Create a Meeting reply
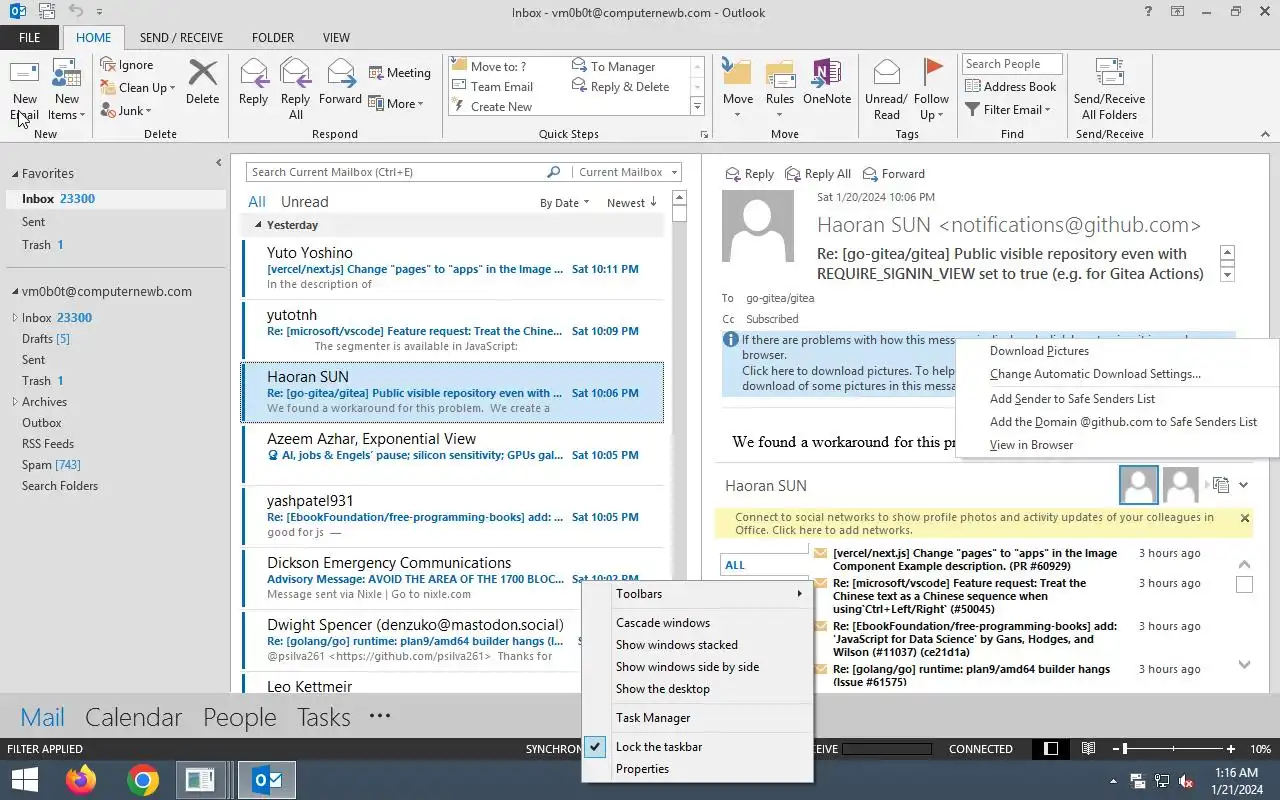 400,73
